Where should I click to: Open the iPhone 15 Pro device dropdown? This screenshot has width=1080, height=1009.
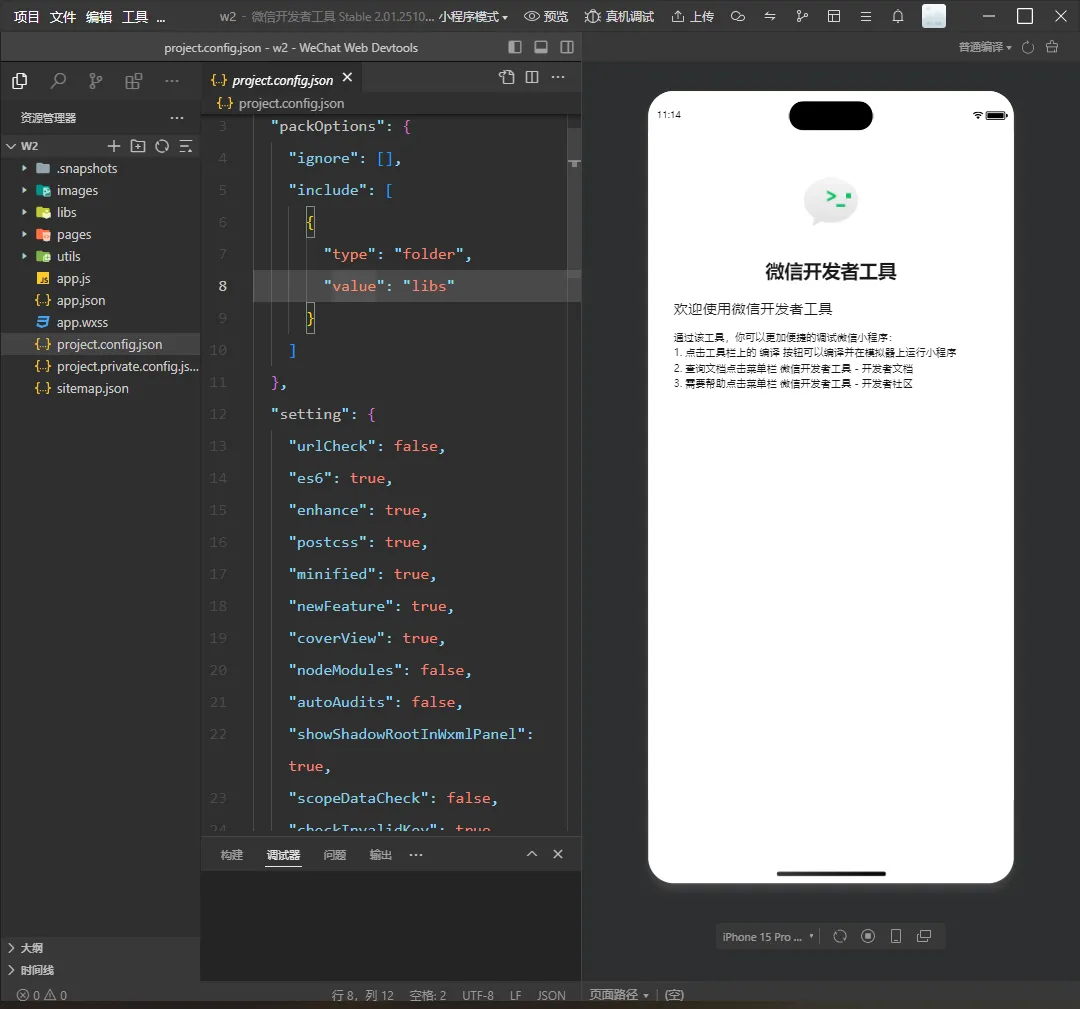pos(767,937)
